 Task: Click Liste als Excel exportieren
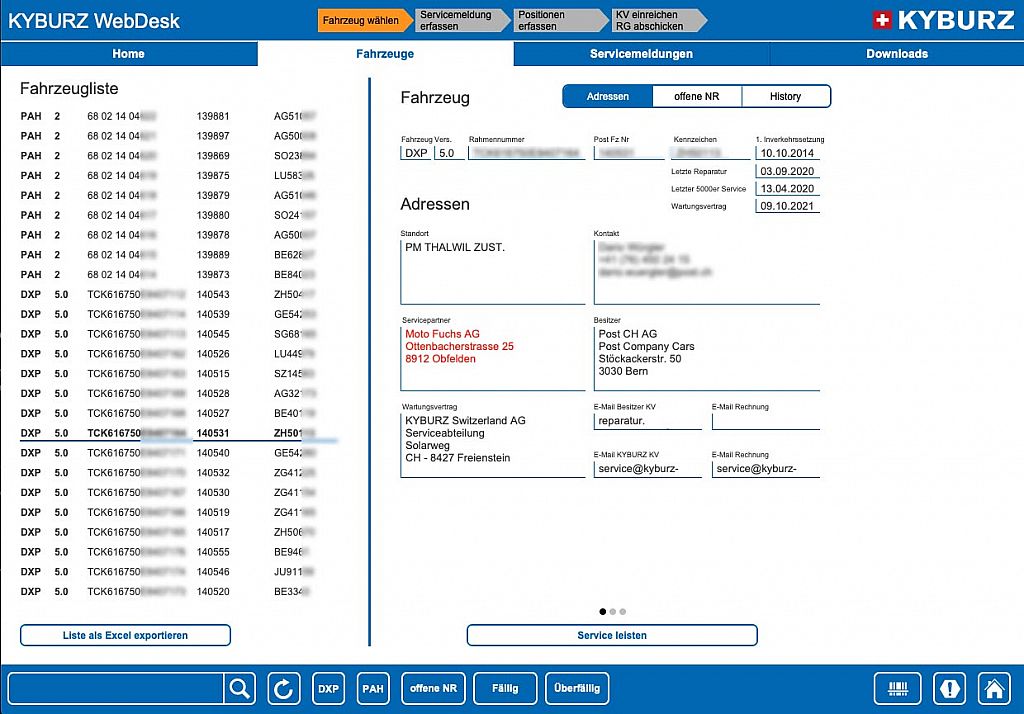[124, 635]
